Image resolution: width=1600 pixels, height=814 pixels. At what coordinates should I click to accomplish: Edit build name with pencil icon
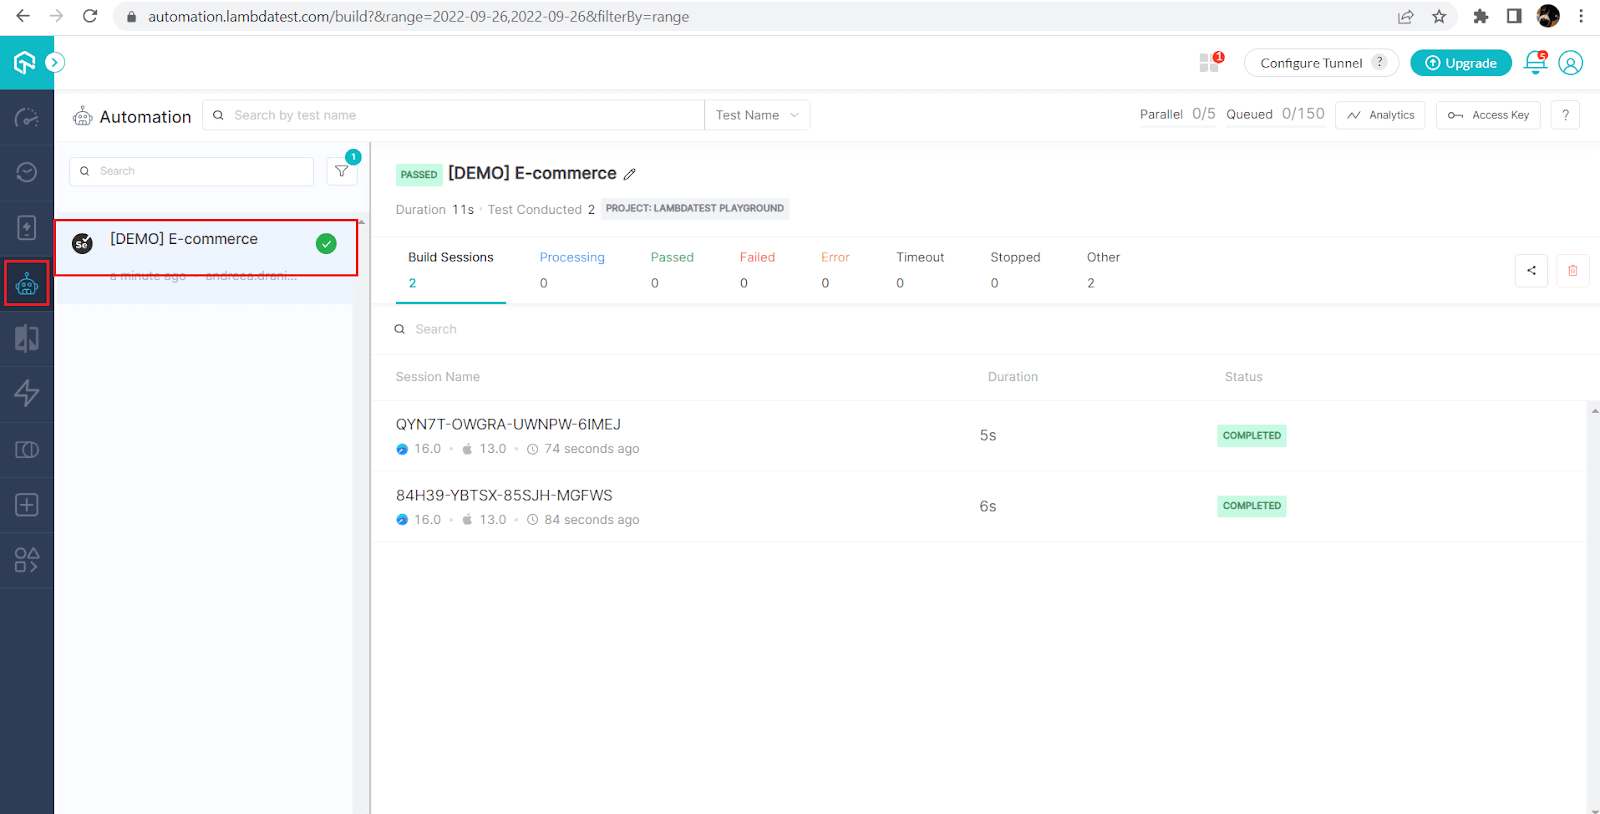tap(630, 174)
